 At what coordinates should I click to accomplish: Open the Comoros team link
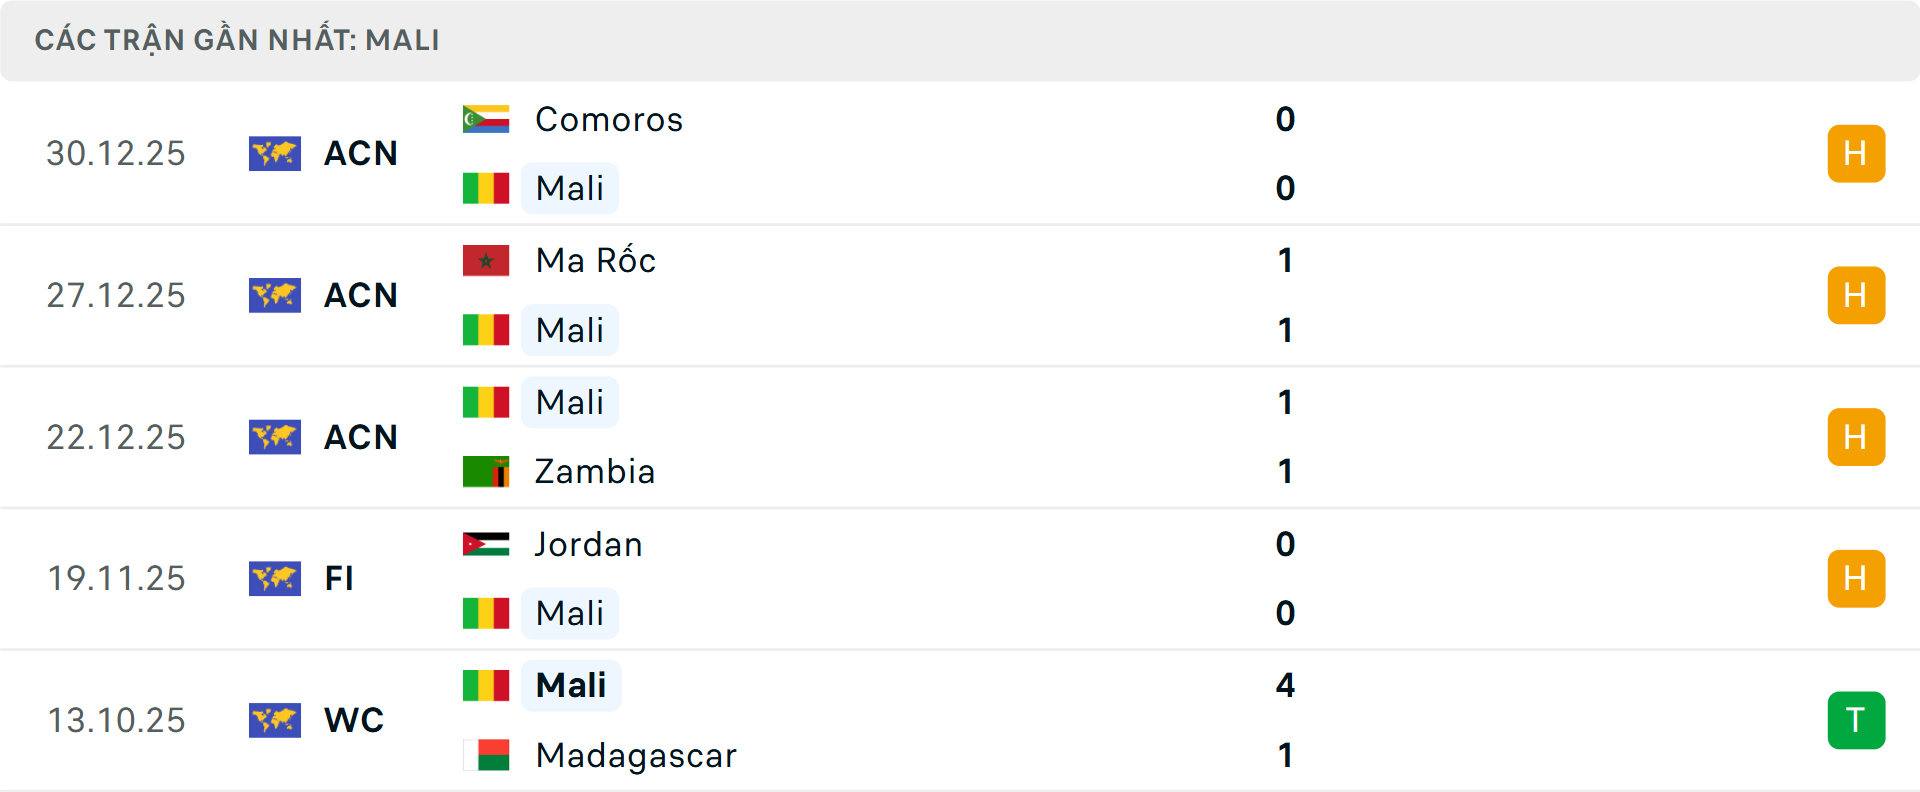tap(609, 119)
